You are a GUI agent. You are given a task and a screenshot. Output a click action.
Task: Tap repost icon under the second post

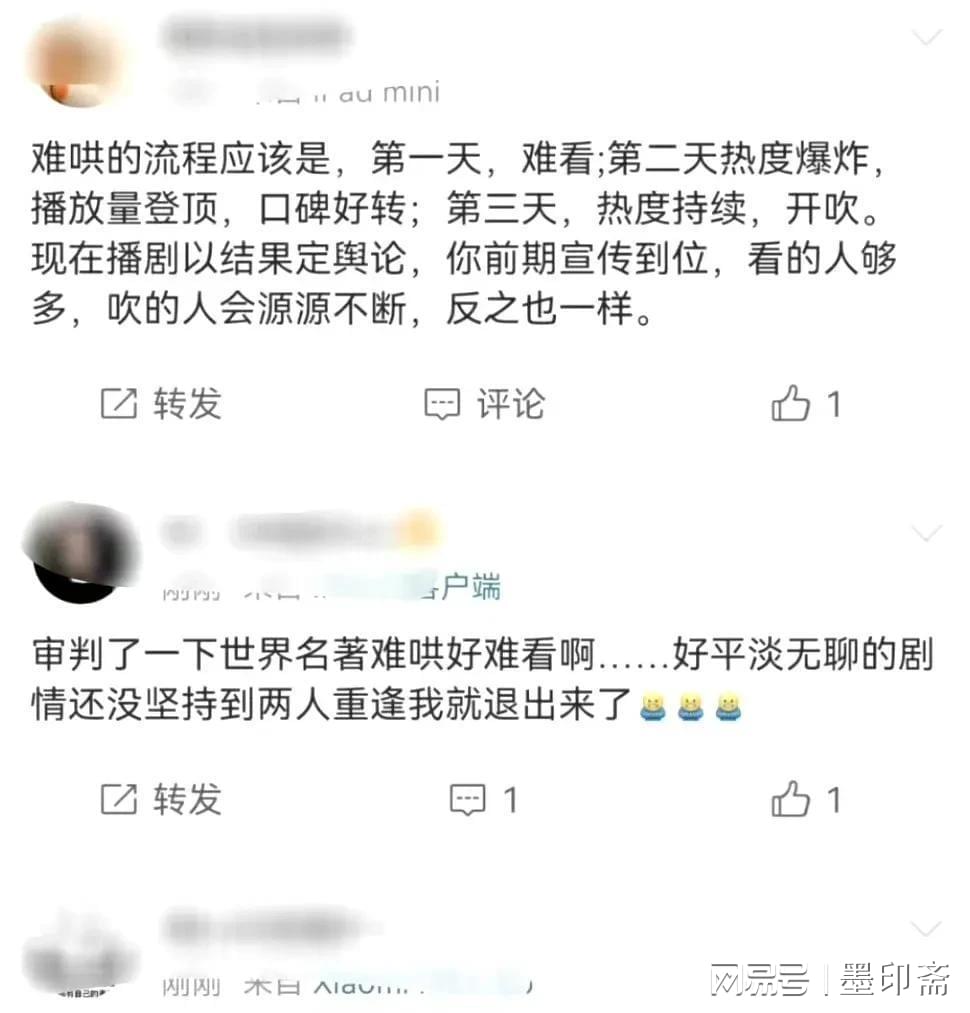[119, 799]
